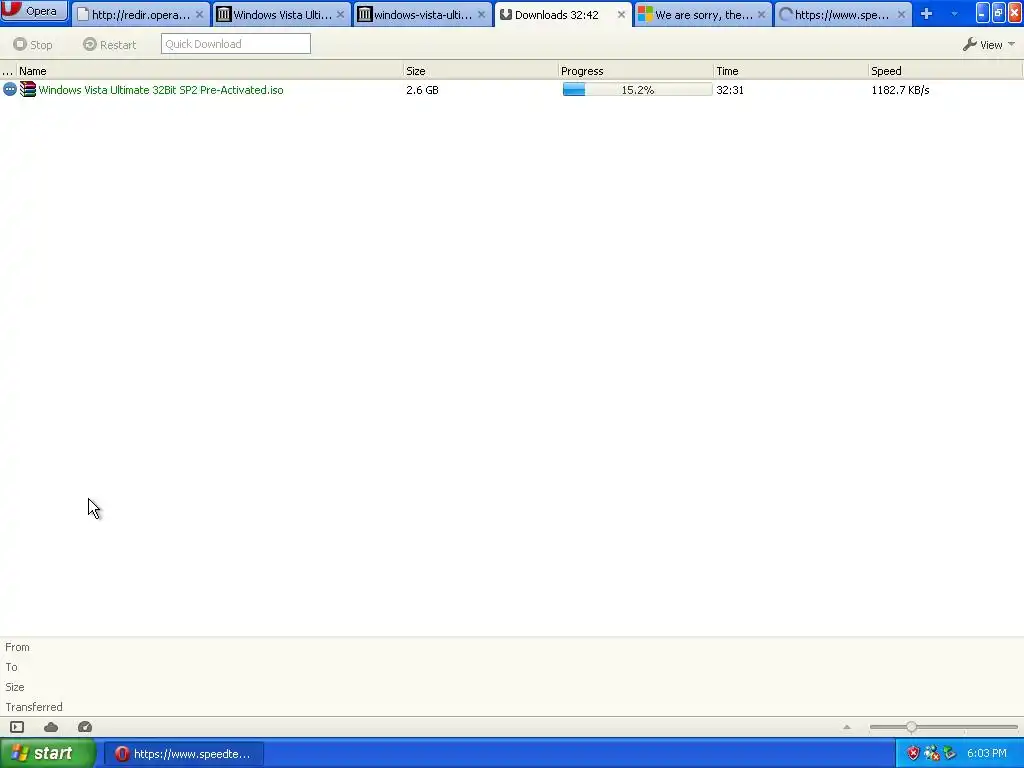Image resolution: width=1024 pixels, height=768 pixels.
Task: Adjust the zoom slider handle
Action: (912, 727)
